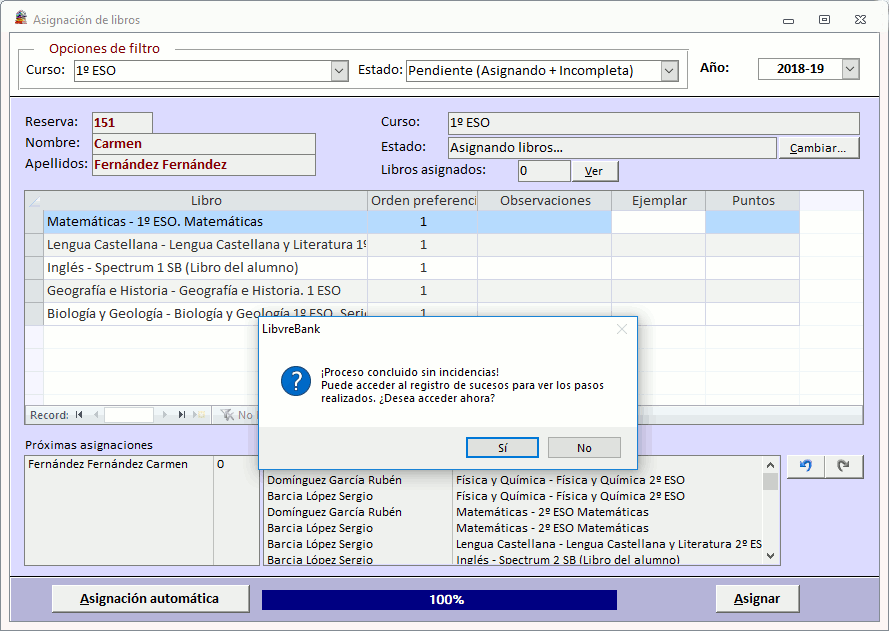The width and height of the screenshot is (889, 631).
Task: Select the Matemáticas 1º ESO row
Action: [x=200, y=222]
